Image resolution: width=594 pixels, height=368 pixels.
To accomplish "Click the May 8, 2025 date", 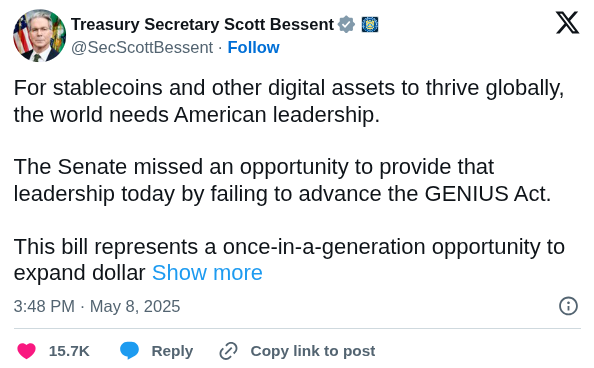I will (x=135, y=306).
